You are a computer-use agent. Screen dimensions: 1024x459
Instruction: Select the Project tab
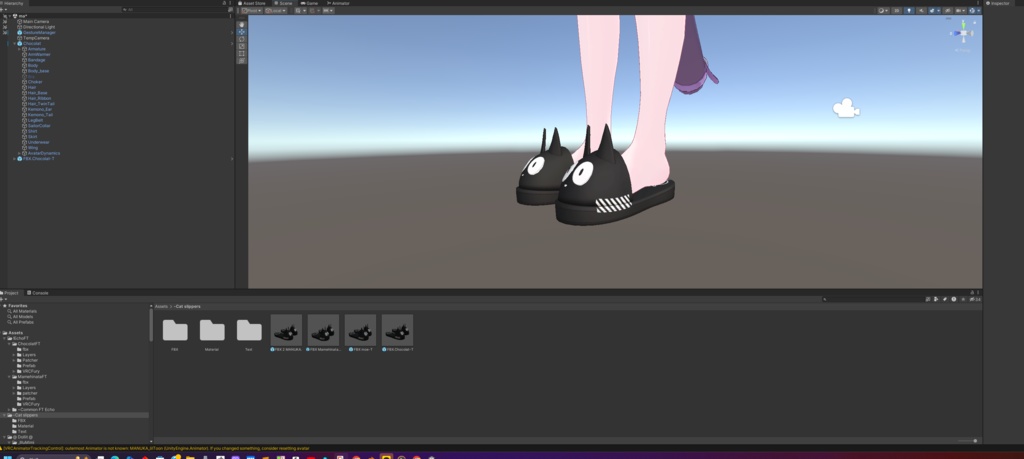point(10,293)
